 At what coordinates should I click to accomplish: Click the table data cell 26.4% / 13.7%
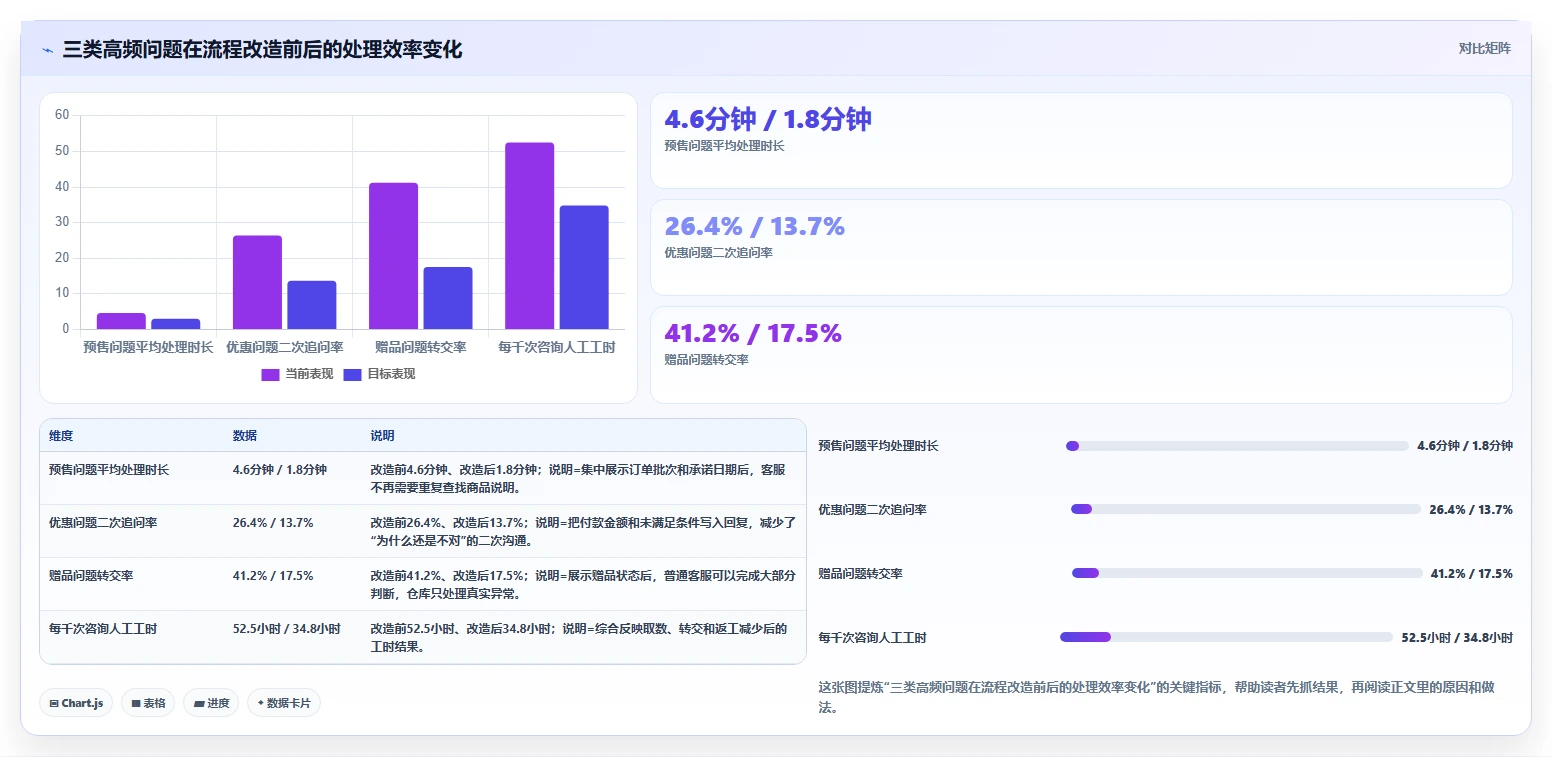tap(273, 522)
